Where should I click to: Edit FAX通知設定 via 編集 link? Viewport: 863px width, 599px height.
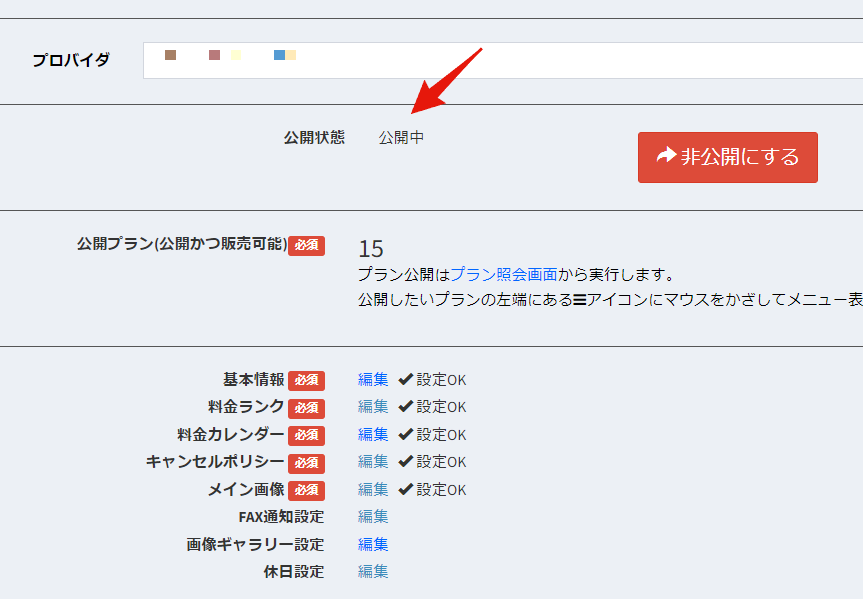coord(373,516)
